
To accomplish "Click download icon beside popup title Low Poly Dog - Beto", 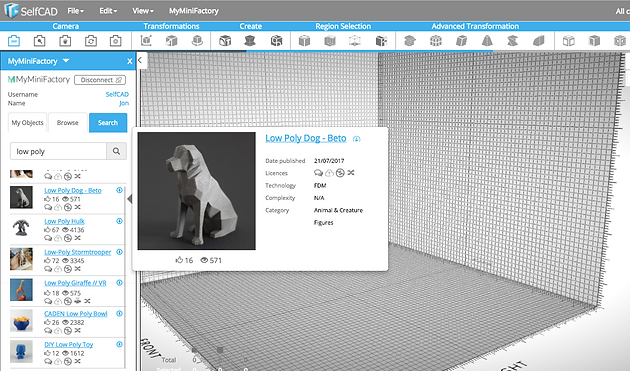I will [356, 139].
